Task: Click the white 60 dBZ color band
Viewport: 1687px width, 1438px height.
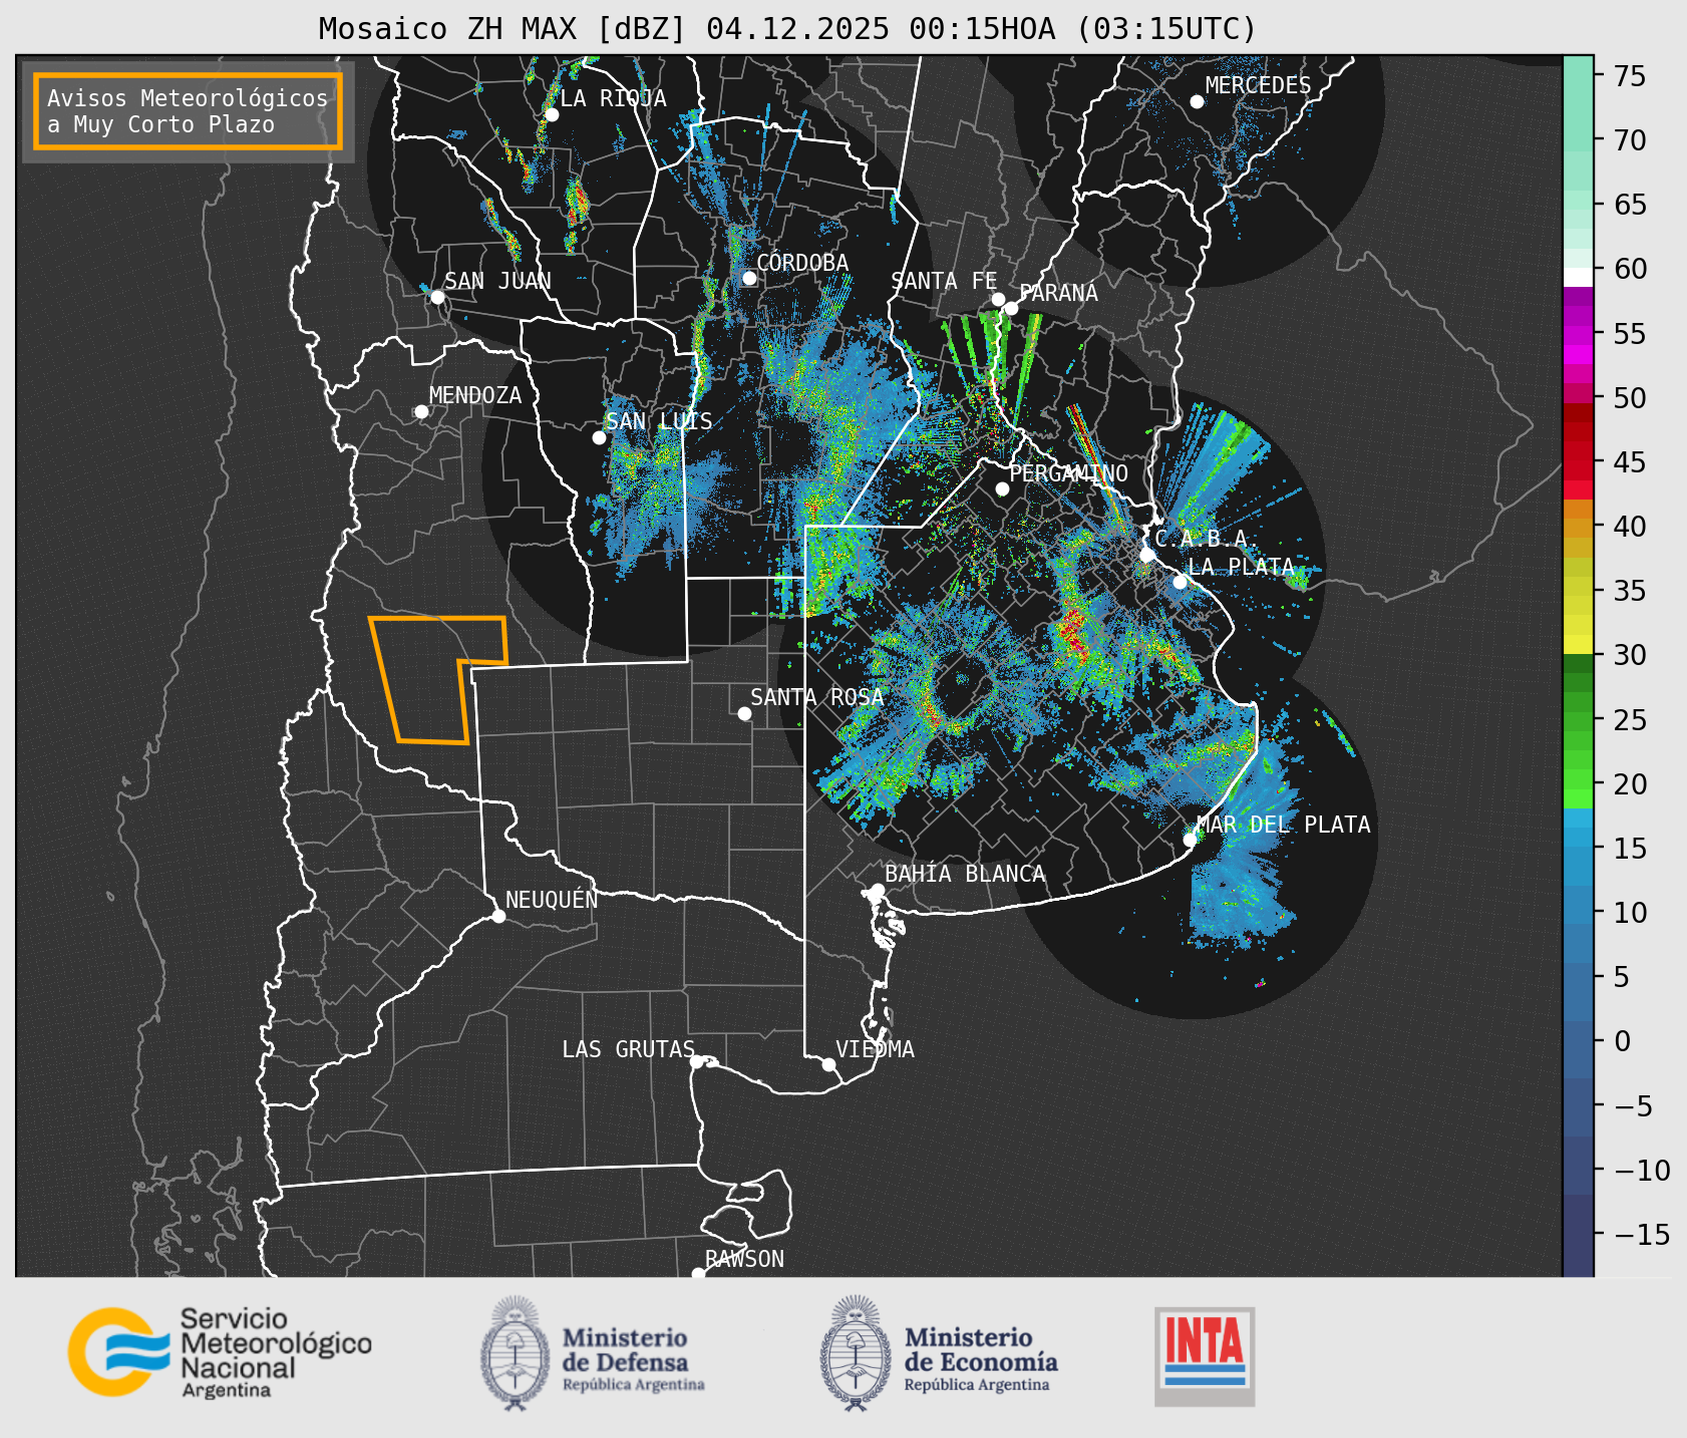Action: click(x=1578, y=276)
